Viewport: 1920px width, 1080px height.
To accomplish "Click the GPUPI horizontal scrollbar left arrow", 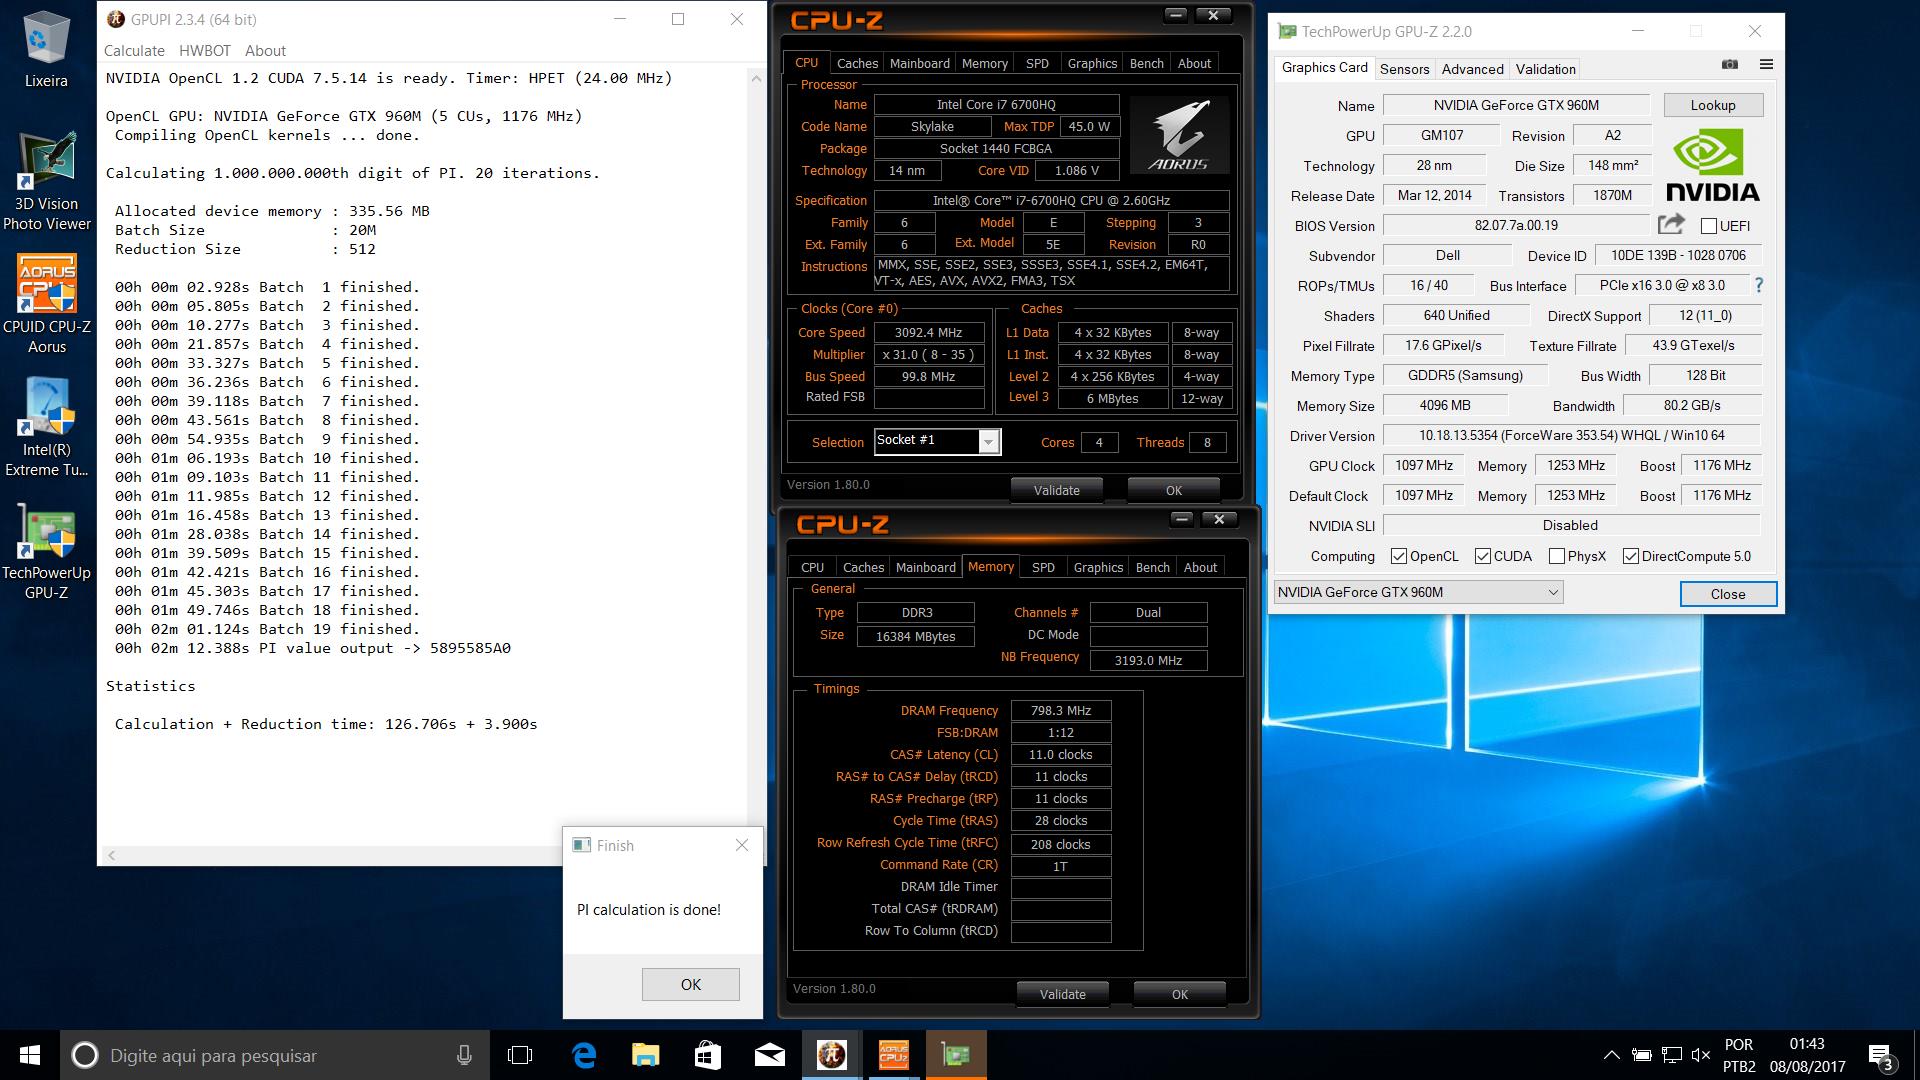I will (x=112, y=855).
